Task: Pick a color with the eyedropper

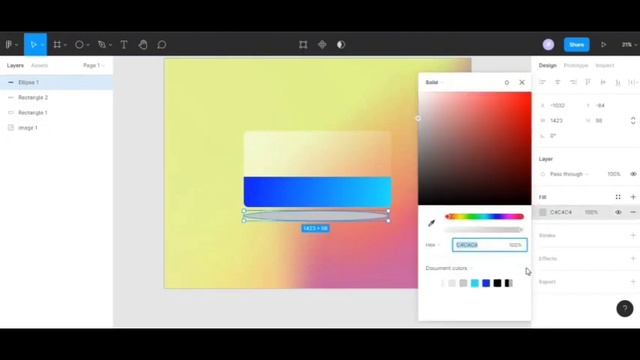Action: 431,223
